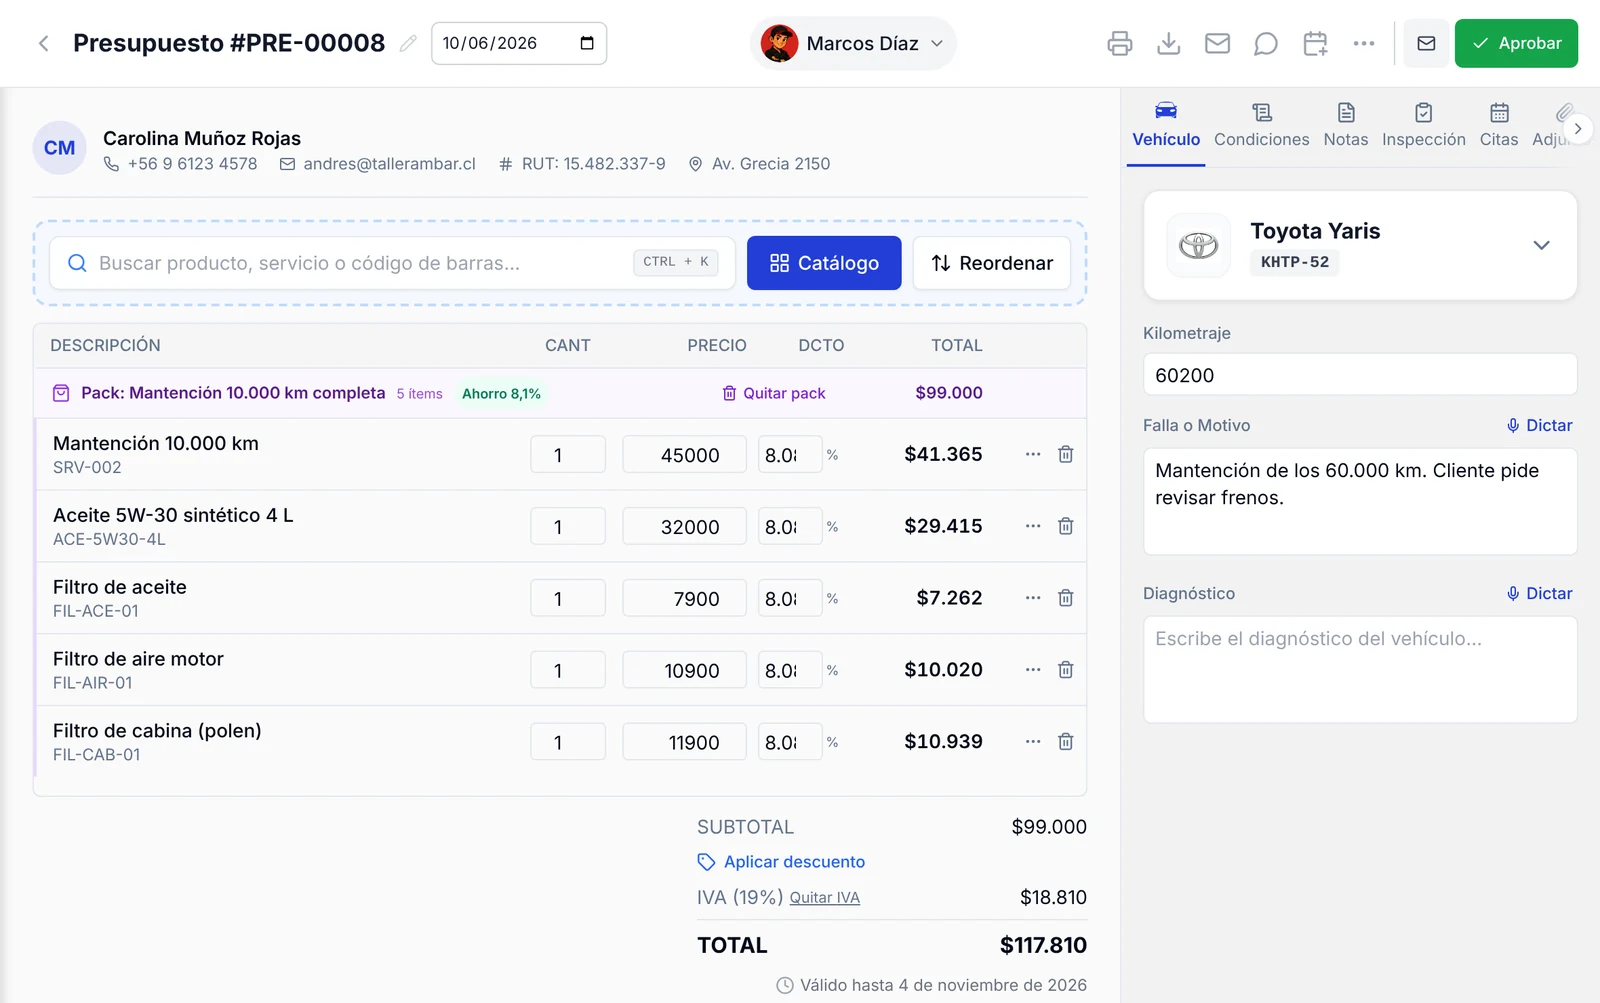Switch to the Vehículo tab
Viewport: 1600px width, 1003px height.
pos(1166,126)
